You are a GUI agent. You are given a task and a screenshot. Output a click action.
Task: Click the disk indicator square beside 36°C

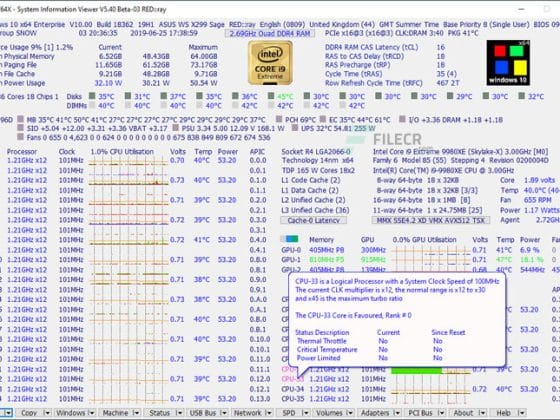point(235,96)
